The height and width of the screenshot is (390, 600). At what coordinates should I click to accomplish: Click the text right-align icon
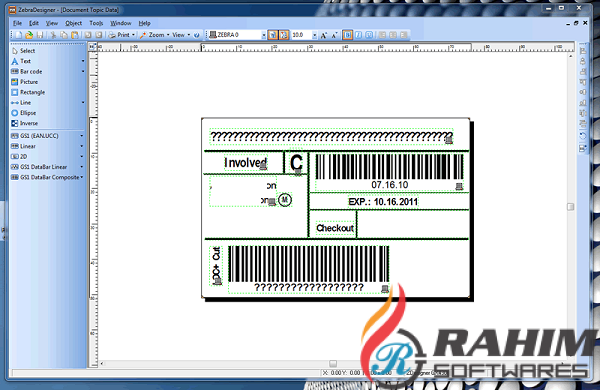pos(404,35)
